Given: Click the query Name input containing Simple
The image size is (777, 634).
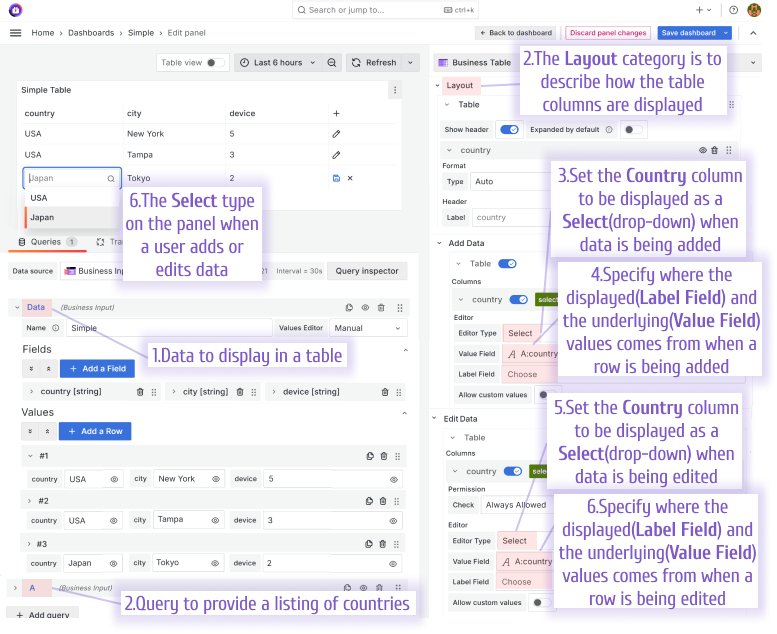Looking at the screenshot, I should 169,328.
